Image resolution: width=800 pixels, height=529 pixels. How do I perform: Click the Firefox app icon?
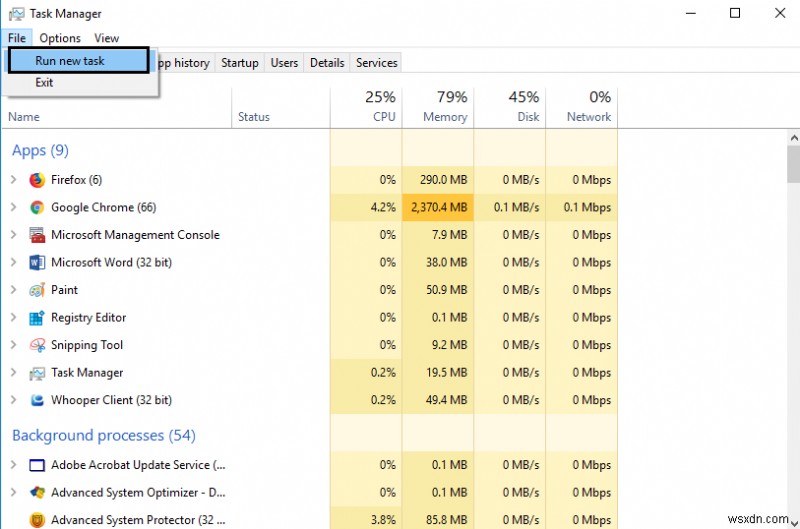(37, 180)
